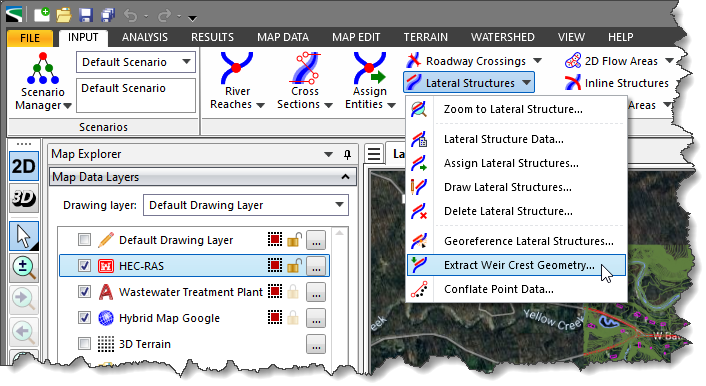This screenshot has height=386, width=706.
Task: Open the Drawing layer combo box
Action: tap(246, 205)
